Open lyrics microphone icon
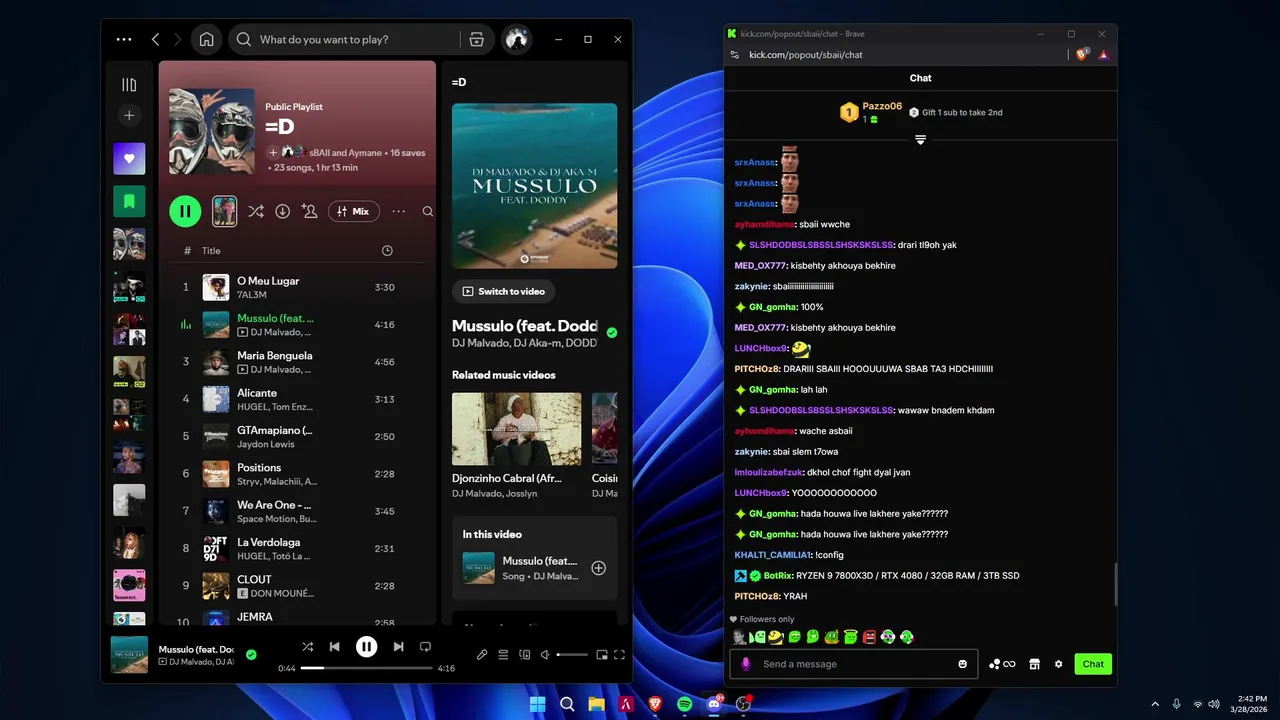The width and height of the screenshot is (1280, 720). [482, 655]
